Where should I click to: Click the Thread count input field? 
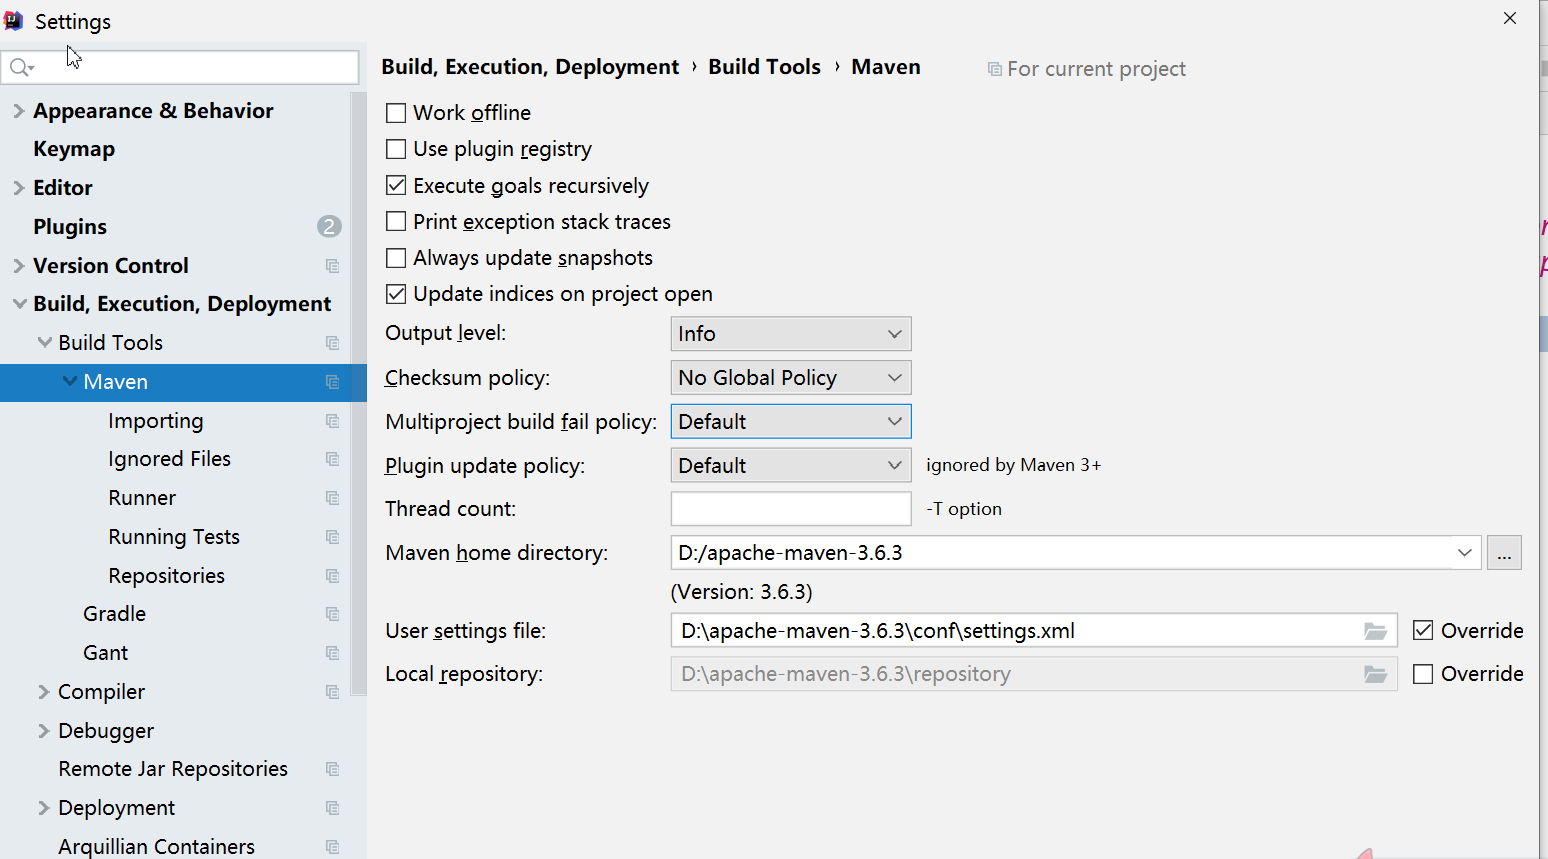coord(790,509)
